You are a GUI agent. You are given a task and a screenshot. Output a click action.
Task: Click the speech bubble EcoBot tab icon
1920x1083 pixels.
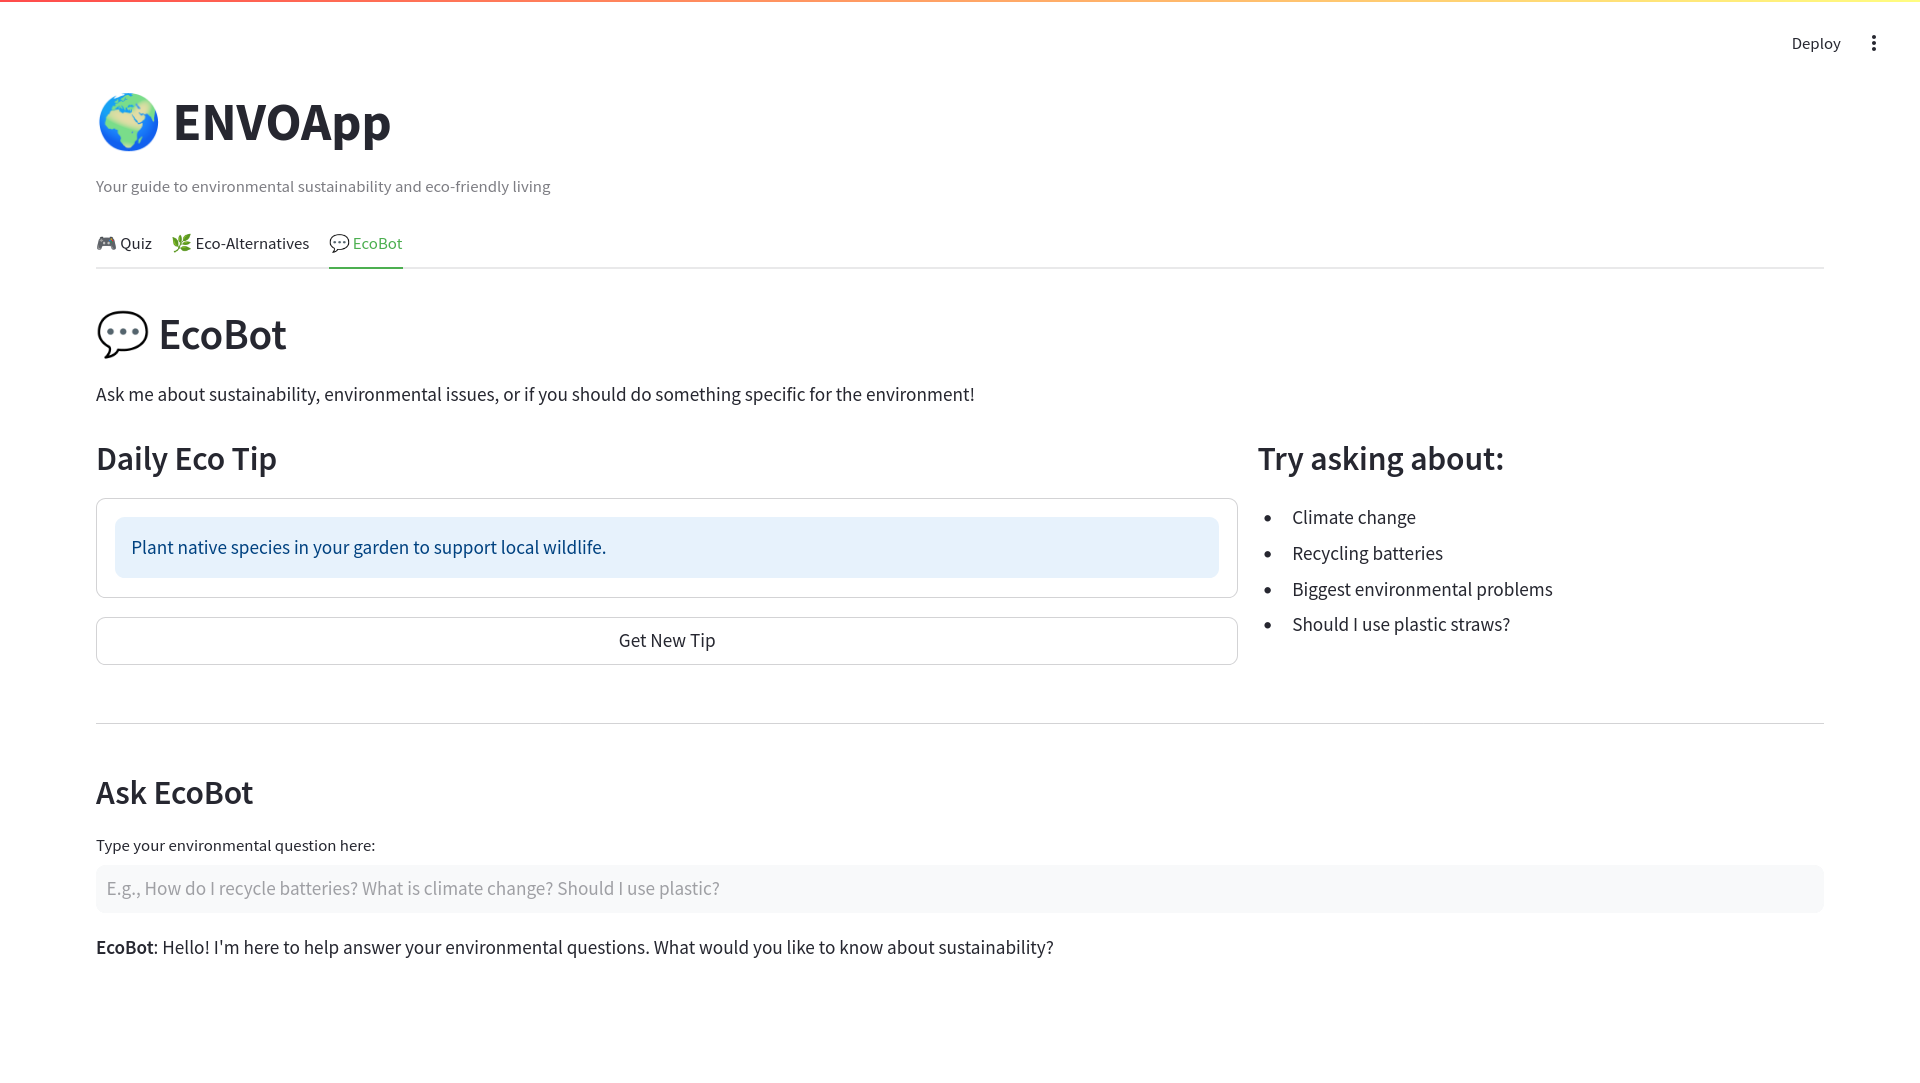(x=339, y=243)
